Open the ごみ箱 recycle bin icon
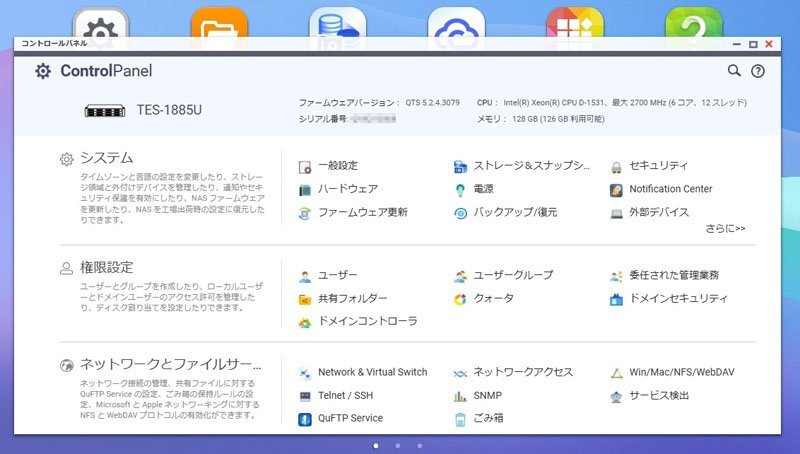Image resolution: width=800 pixels, height=454 pixels. tap(460, 419)
